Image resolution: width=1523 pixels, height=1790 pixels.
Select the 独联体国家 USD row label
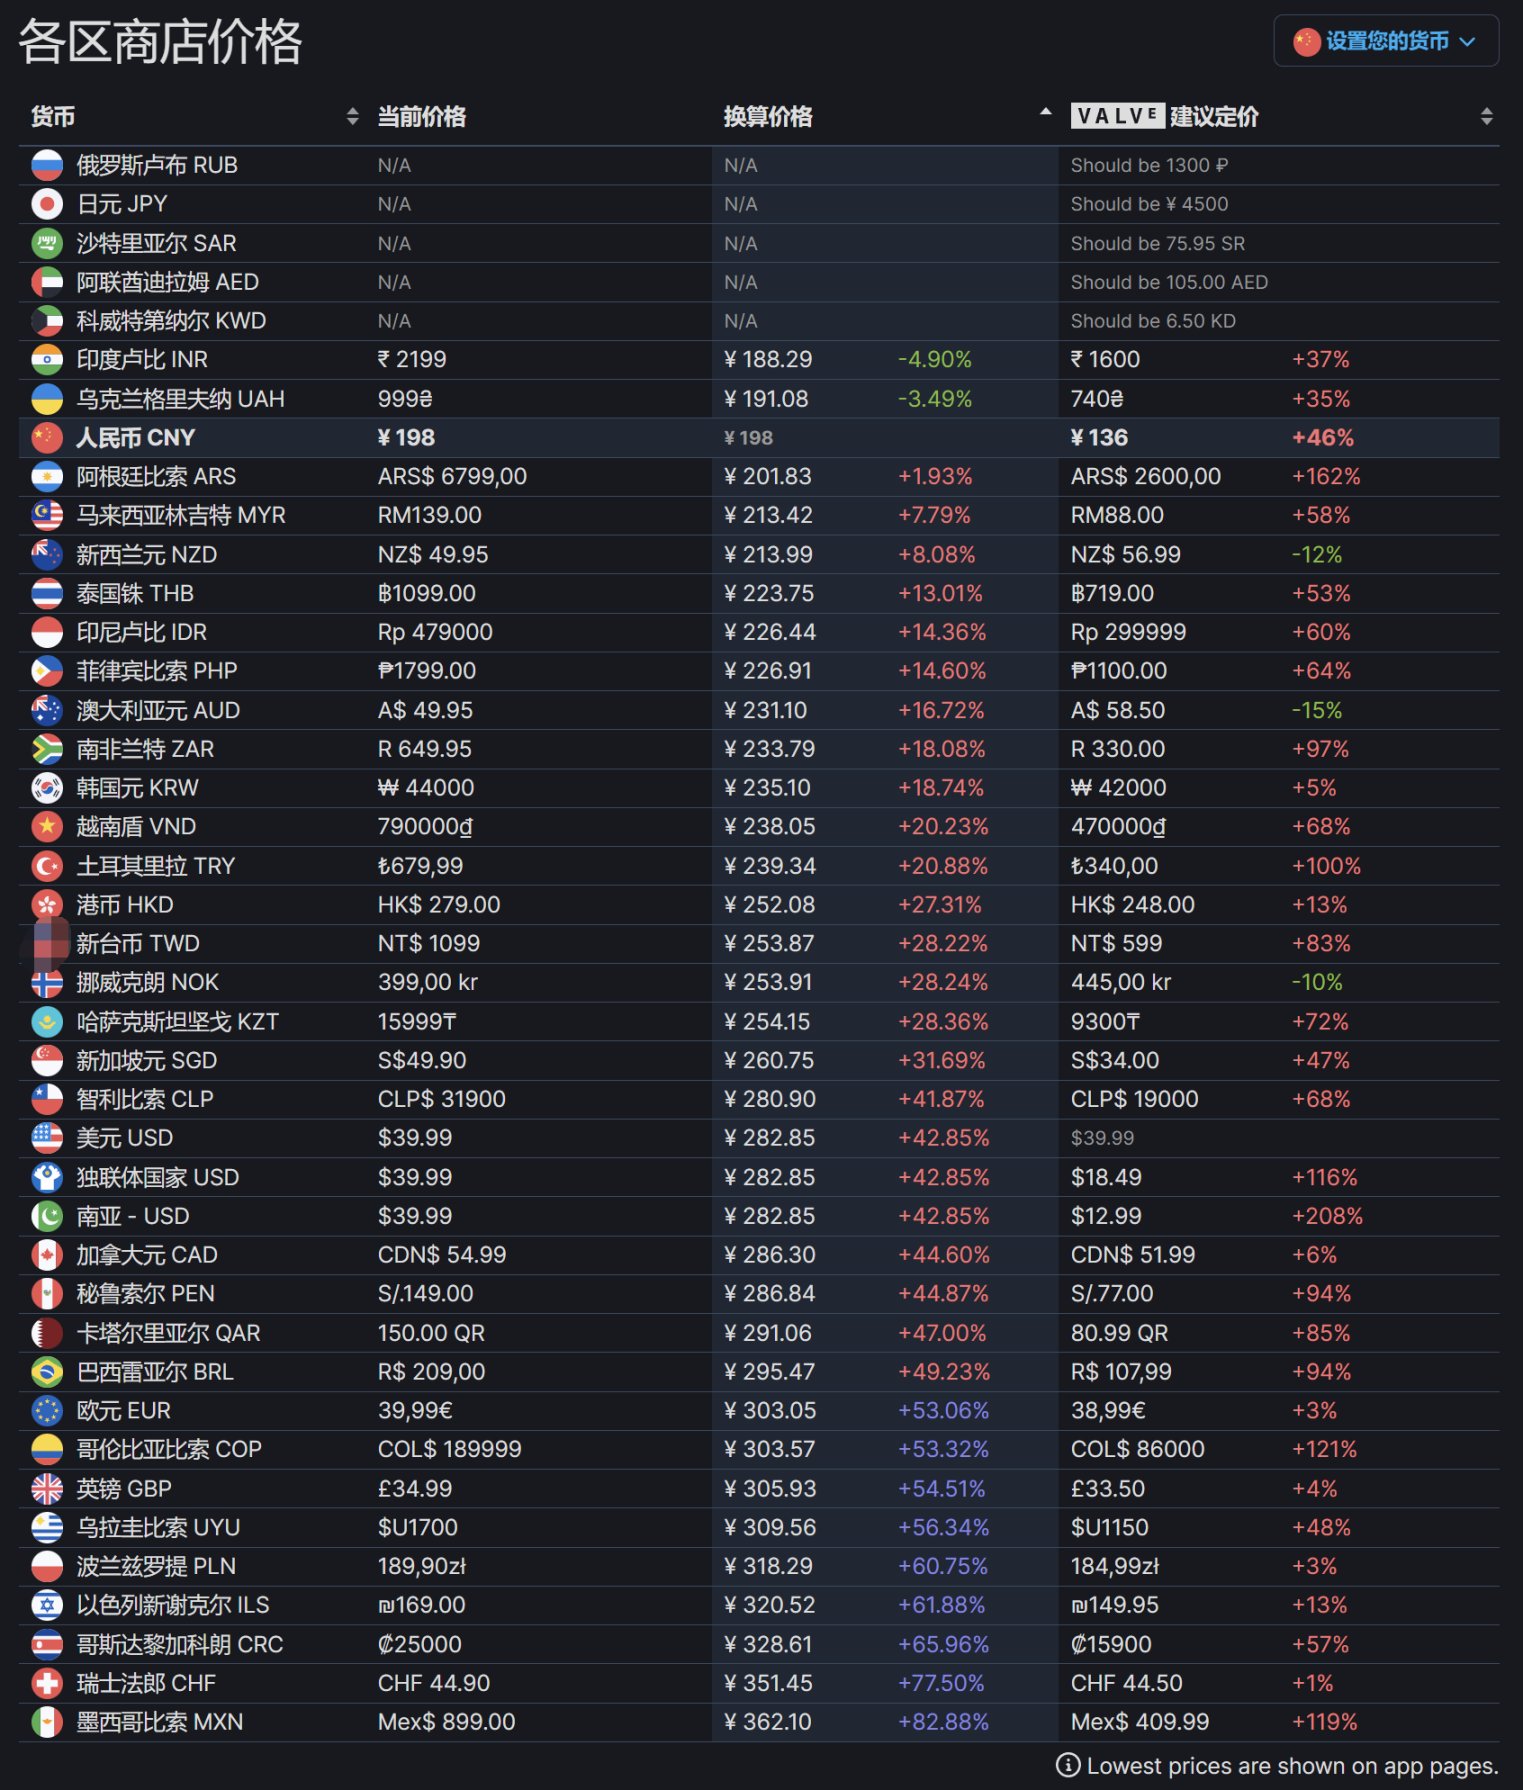(x=158, y=1177)
